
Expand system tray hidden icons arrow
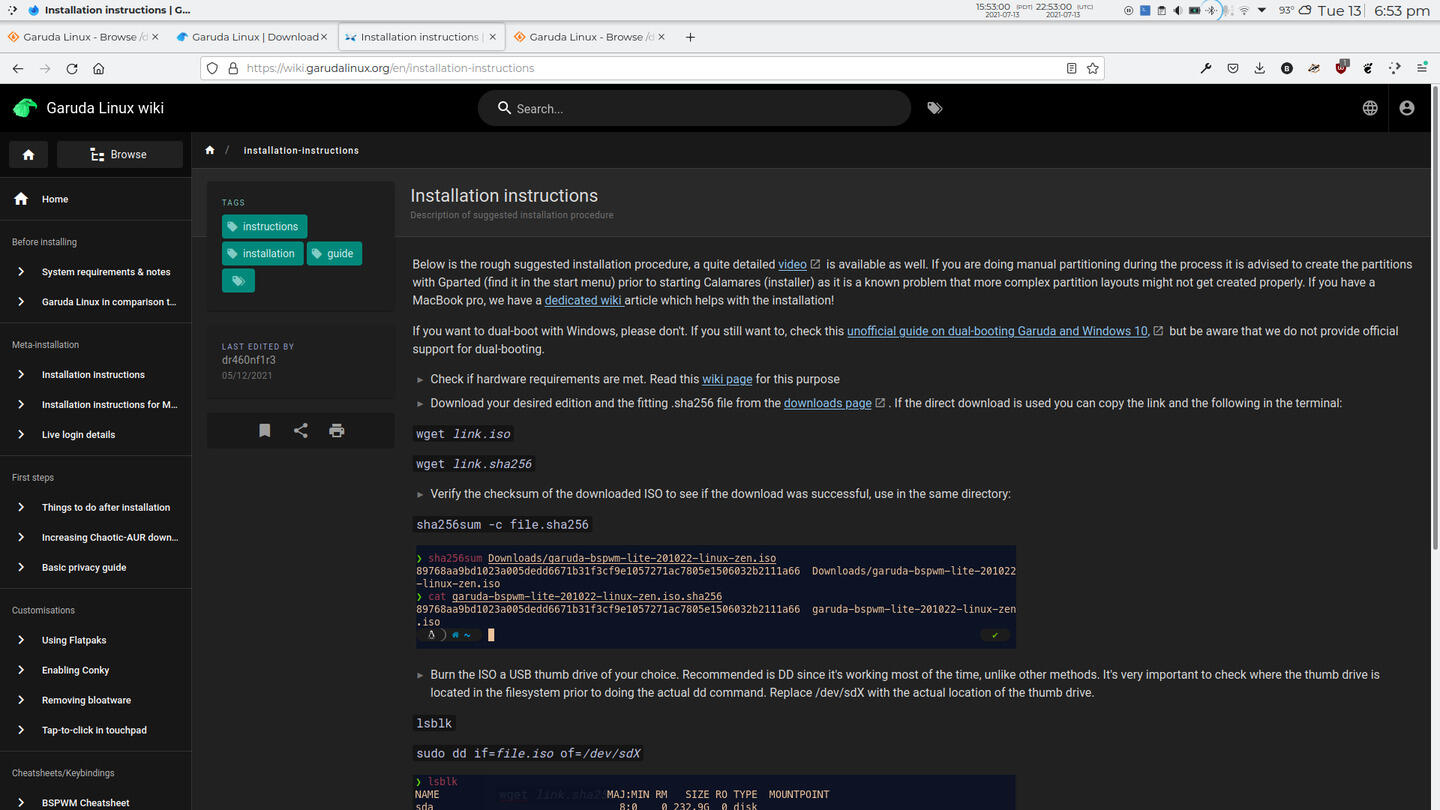tap(1262, 10)
